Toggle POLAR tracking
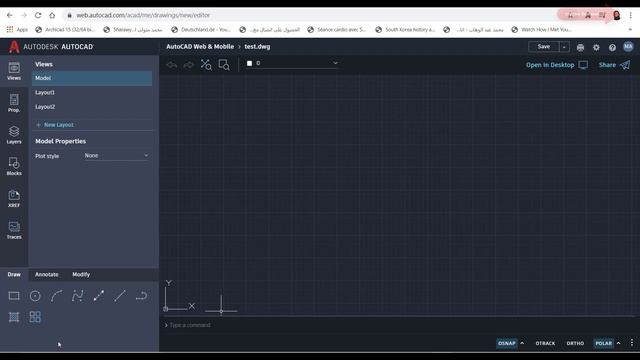The width and height of the screenshot is (640, 360). (603, 343)
